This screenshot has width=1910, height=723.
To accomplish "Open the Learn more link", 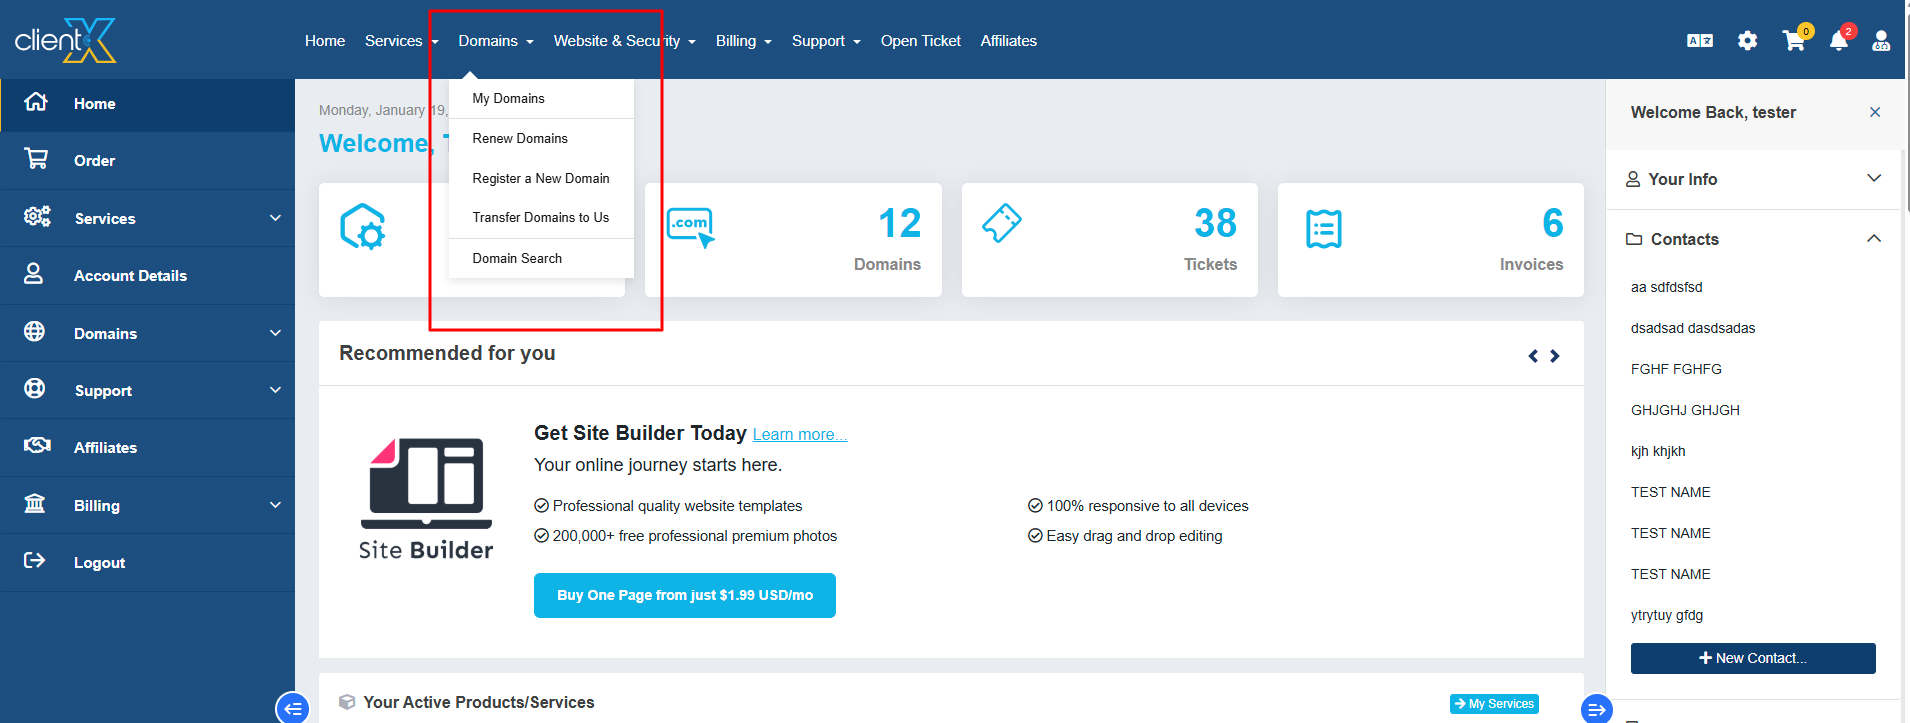I will click(799, 434).
